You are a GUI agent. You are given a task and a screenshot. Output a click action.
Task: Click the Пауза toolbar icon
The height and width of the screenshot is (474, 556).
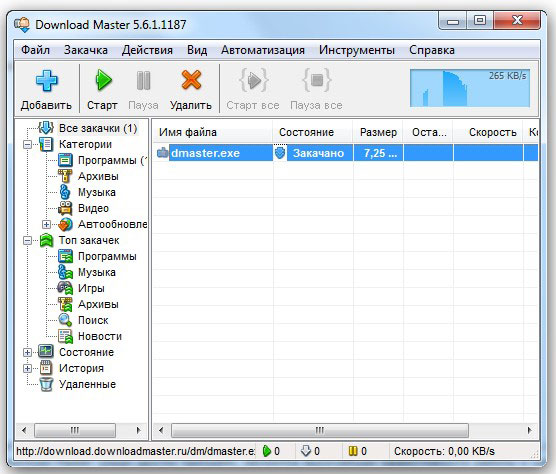[143, 80]
